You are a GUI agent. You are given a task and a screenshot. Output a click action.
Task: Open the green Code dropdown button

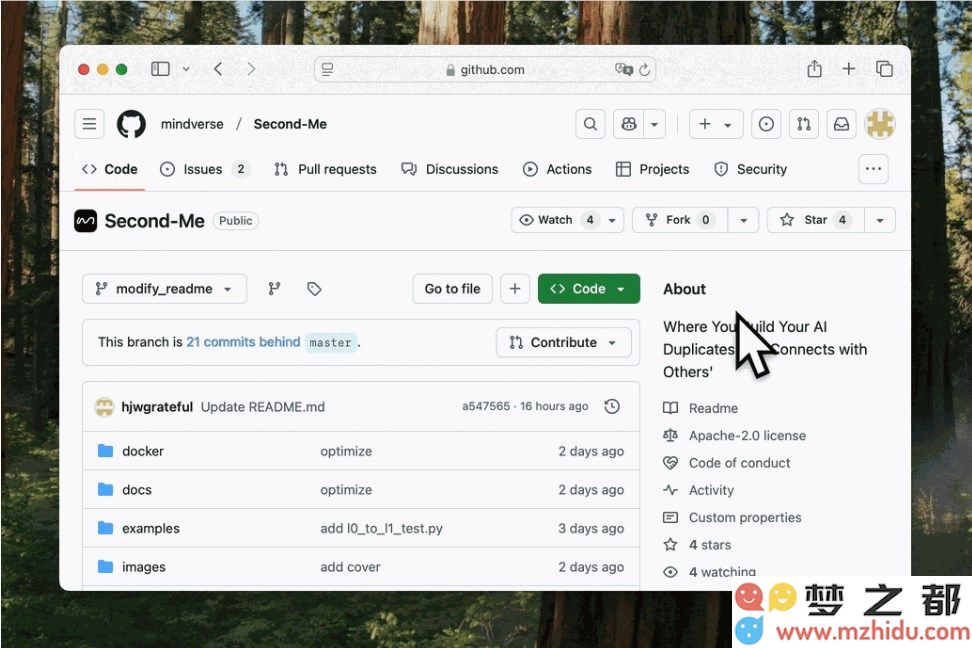coord(589,289)
